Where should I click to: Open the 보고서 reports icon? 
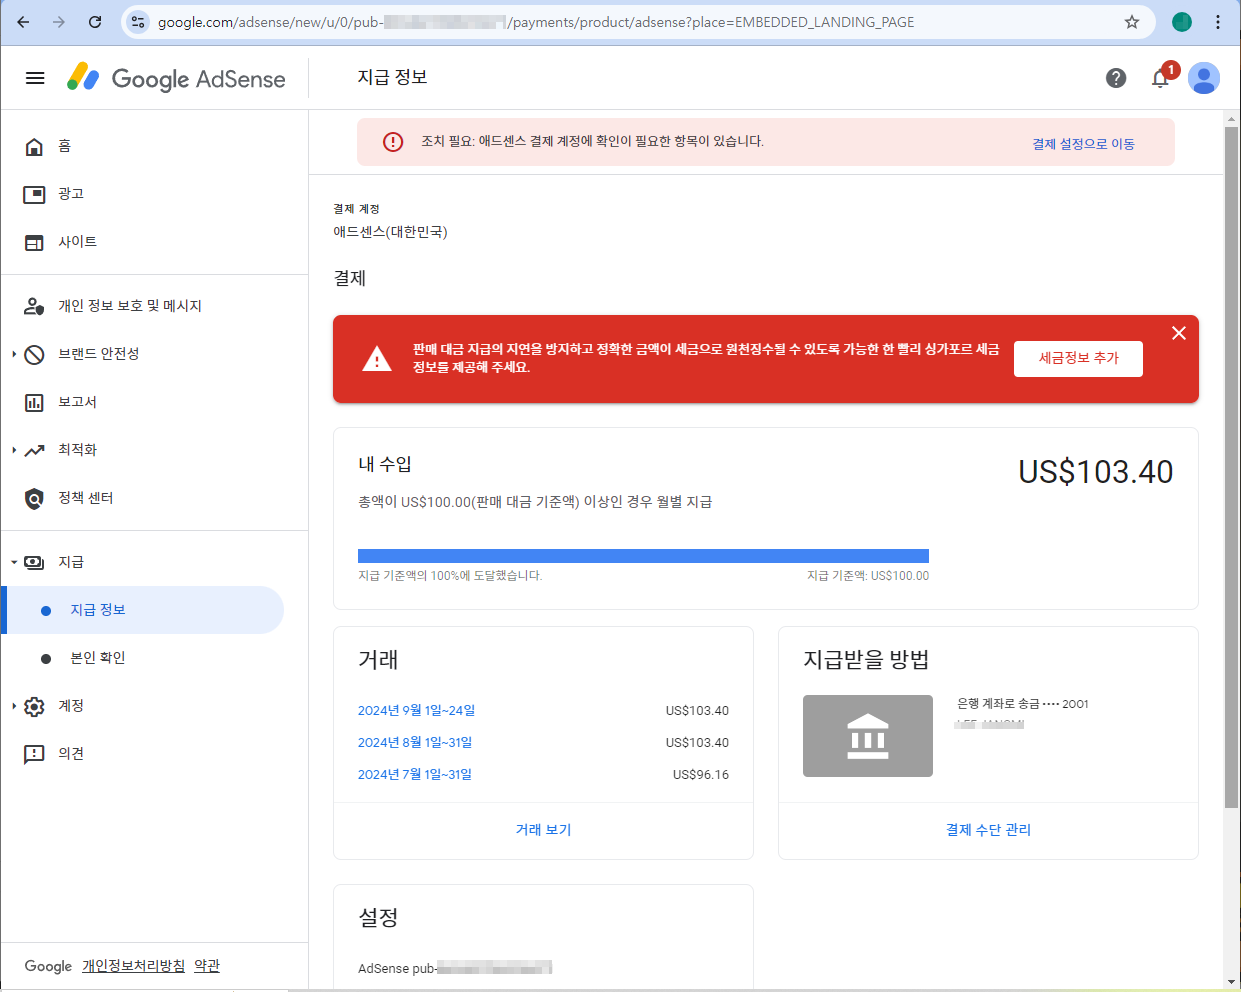(35, 401)
